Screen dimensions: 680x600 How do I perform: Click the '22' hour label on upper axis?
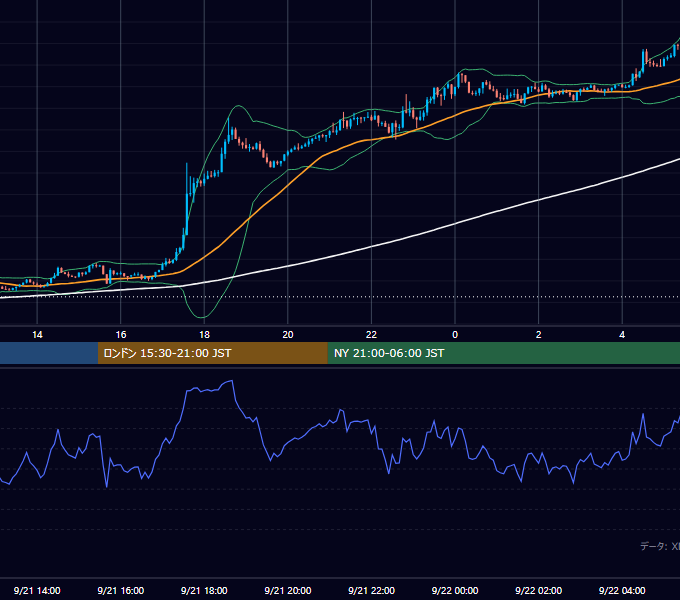(371, 335)
